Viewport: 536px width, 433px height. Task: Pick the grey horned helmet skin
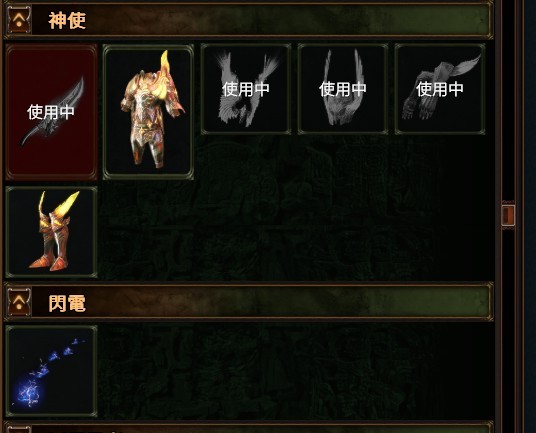343,89
